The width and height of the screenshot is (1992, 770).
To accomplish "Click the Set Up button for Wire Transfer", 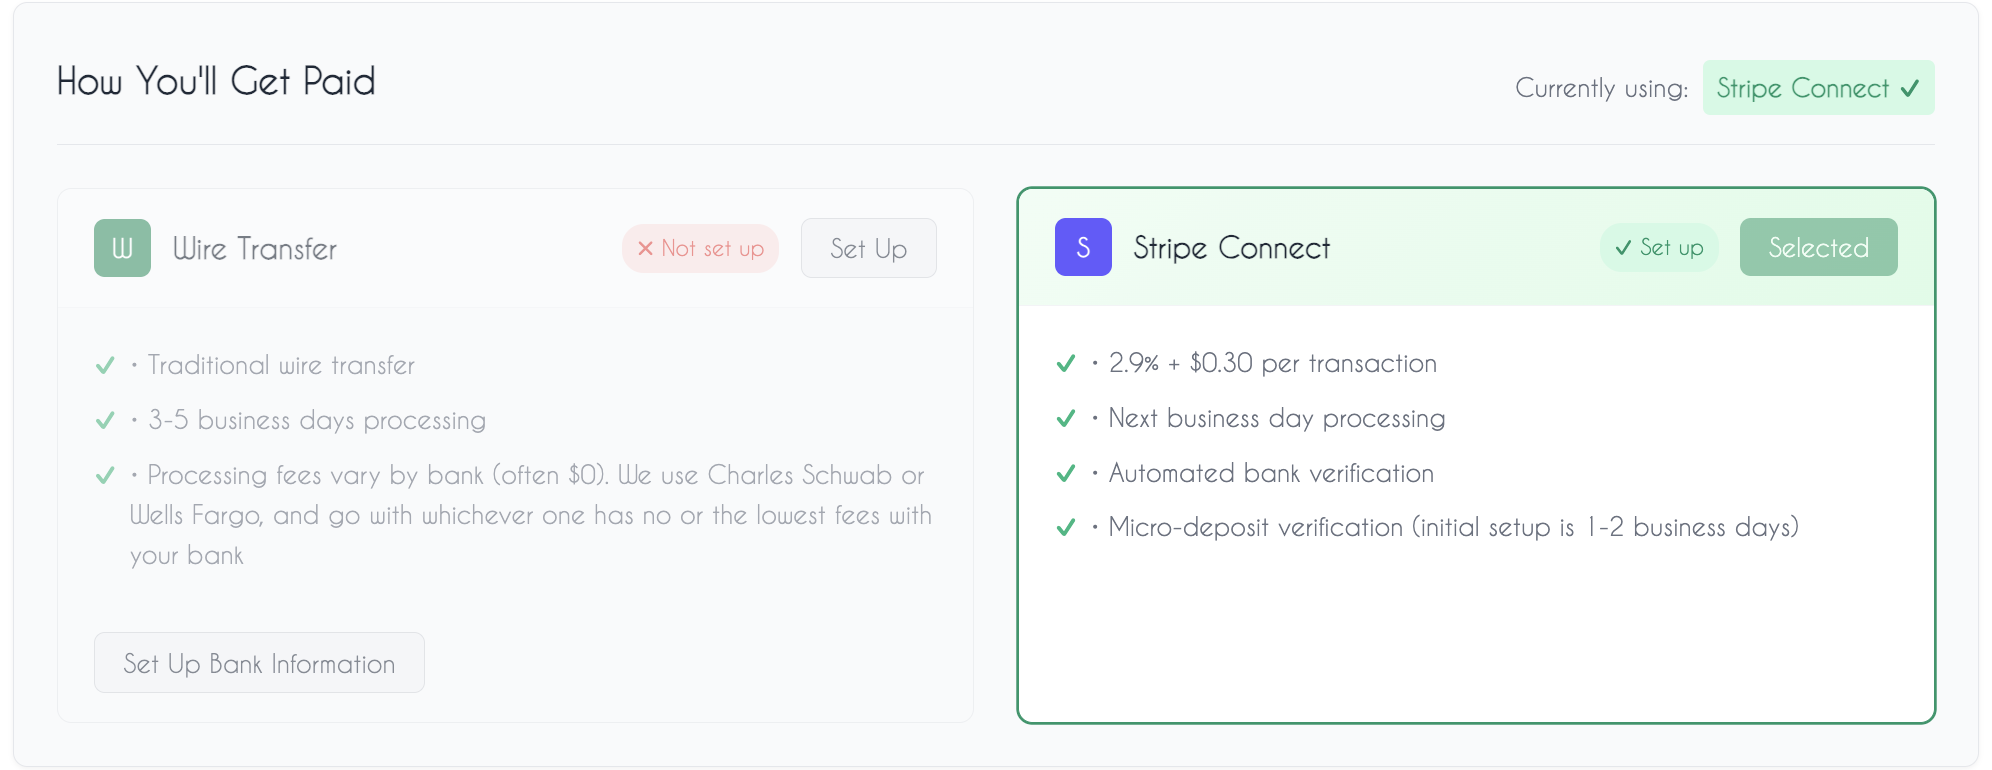I will [x=868, y=248].
